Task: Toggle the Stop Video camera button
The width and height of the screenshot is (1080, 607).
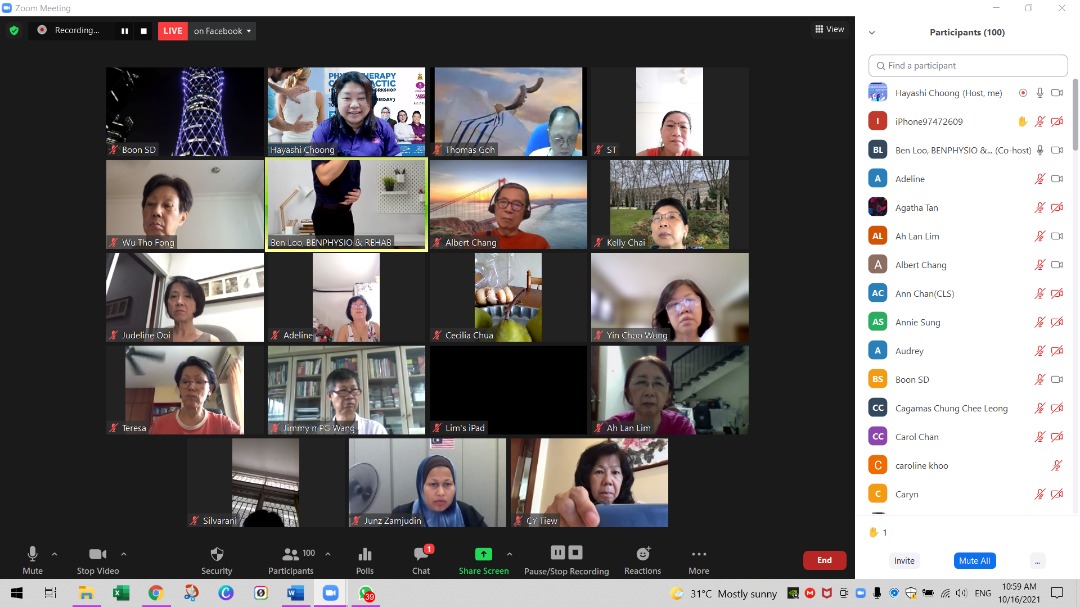Action: coord(97,554)
